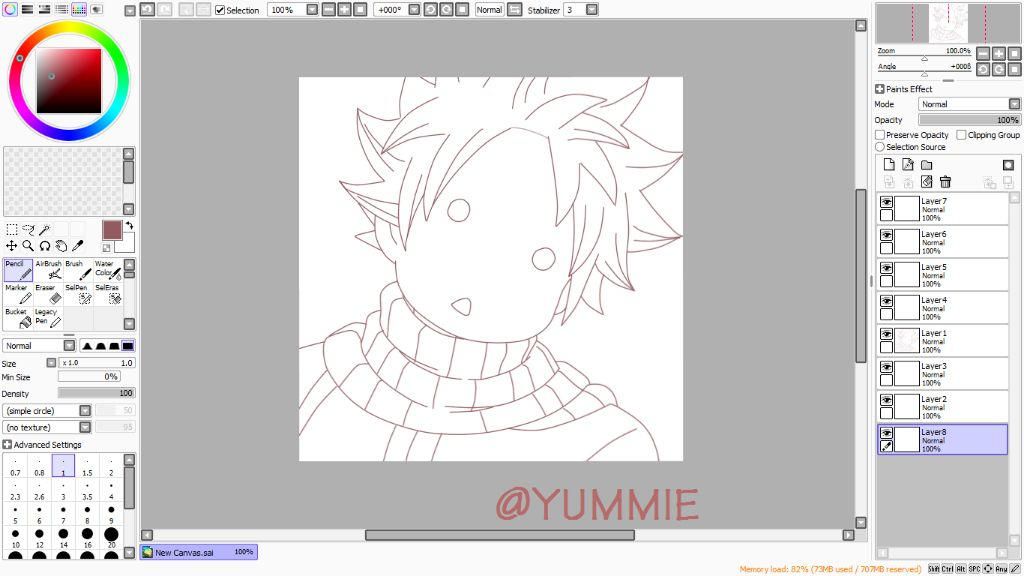This screenshot has width=1024, height=576.
Task: Select the Brush tool
Action: tap(78, 270)
